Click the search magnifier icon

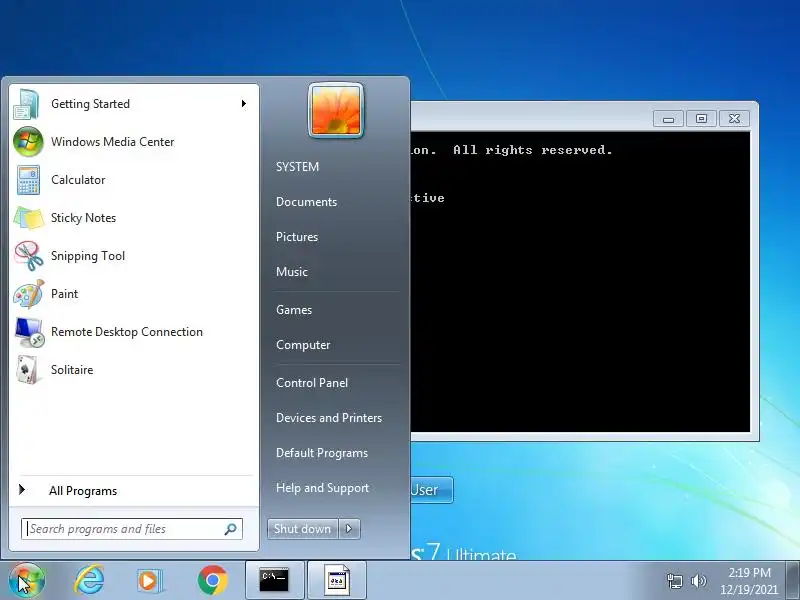(x=231, y=529)
